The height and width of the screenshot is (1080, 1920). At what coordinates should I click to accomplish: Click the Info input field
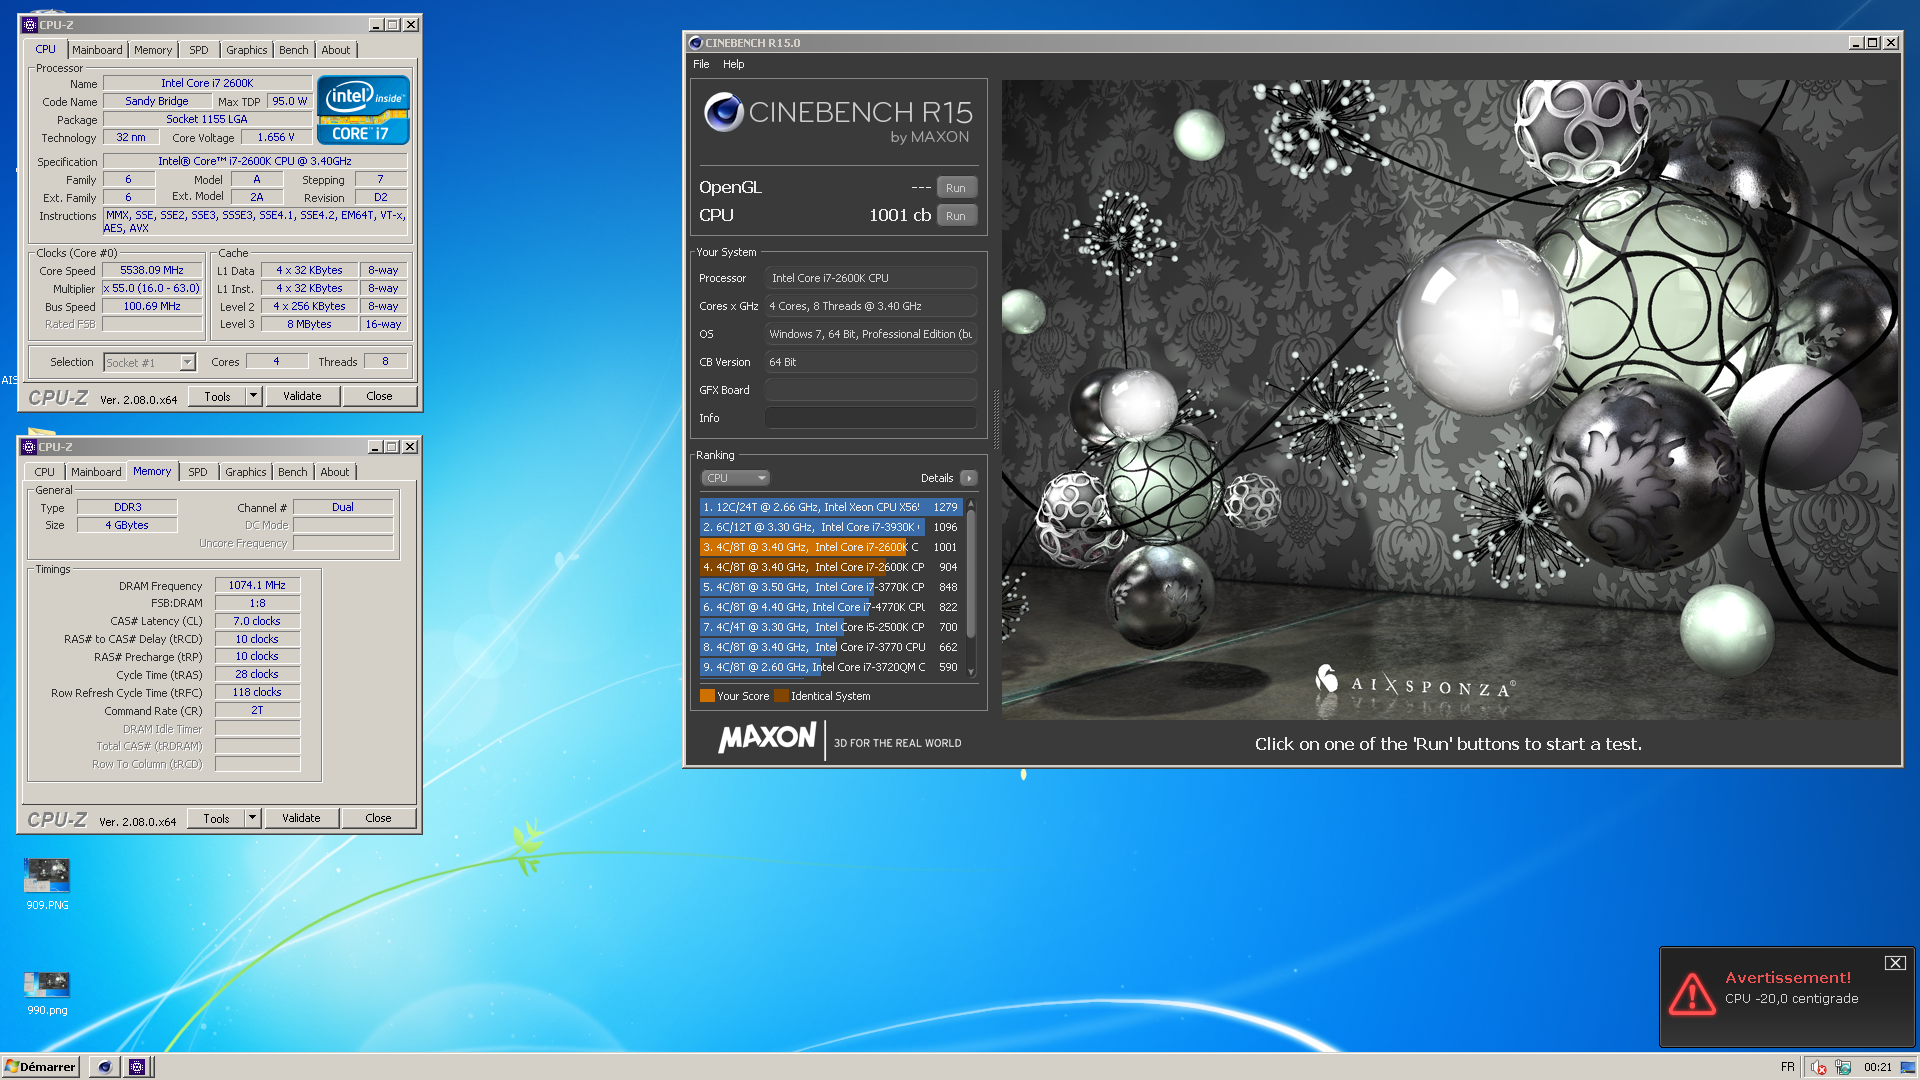[x=871, y=418]
